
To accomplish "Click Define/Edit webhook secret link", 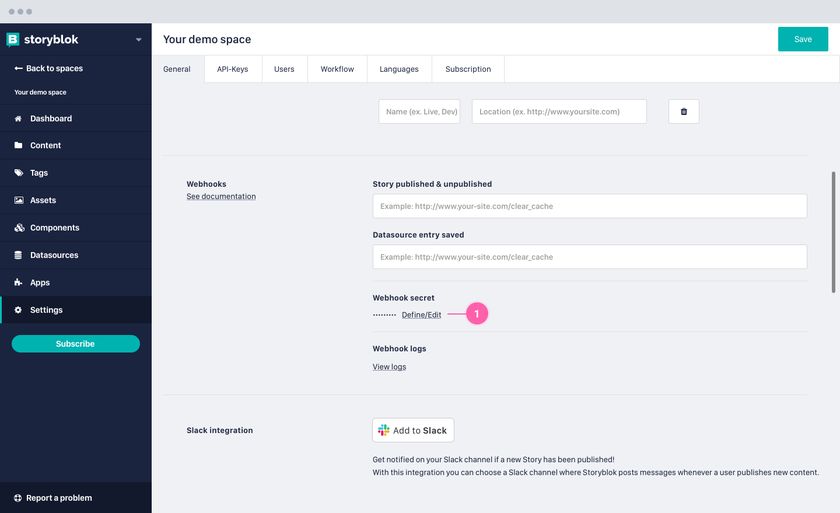I will point(422,315).
